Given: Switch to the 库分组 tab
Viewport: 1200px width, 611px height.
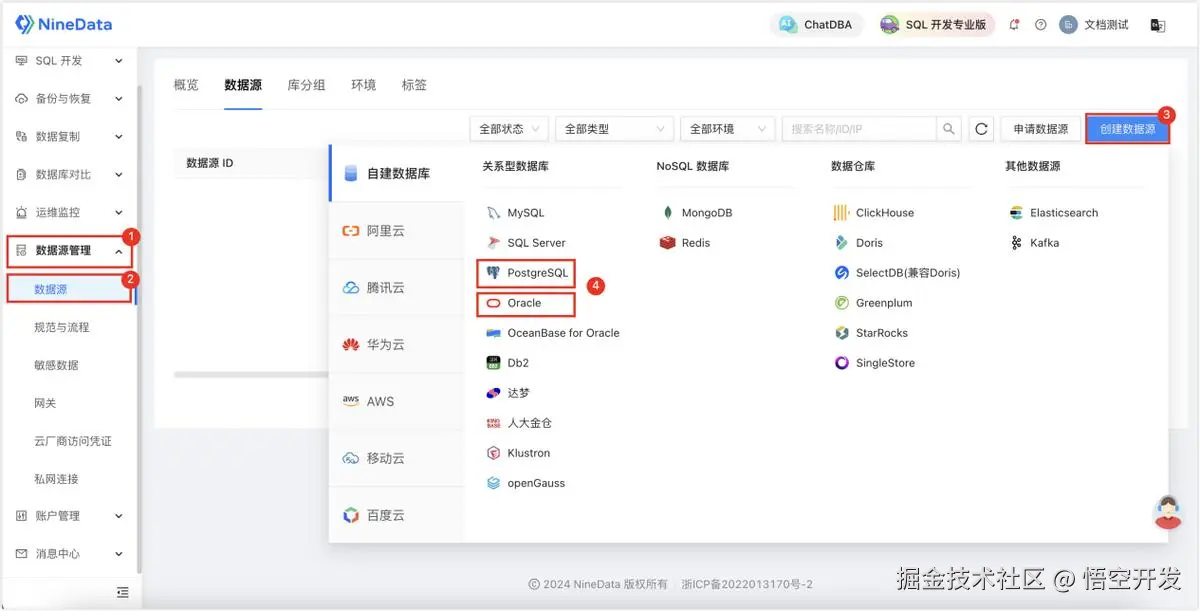Looking at the screenshot, I should click(306, 85).
